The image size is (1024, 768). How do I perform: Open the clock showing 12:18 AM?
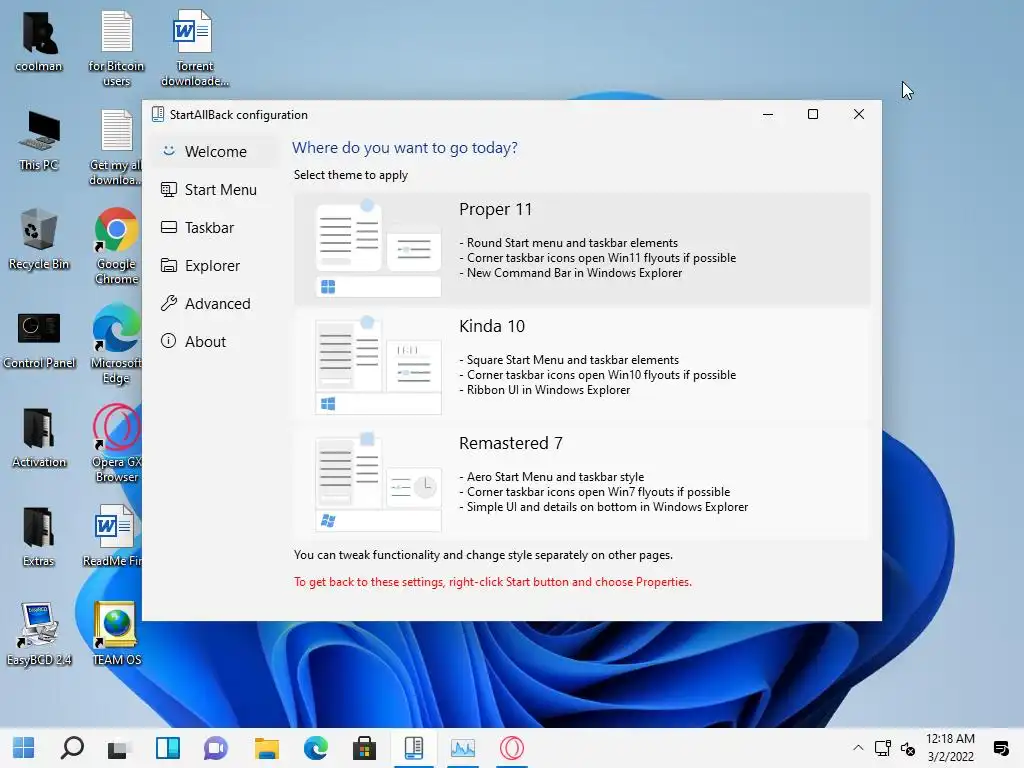click(x=950, y=748)
